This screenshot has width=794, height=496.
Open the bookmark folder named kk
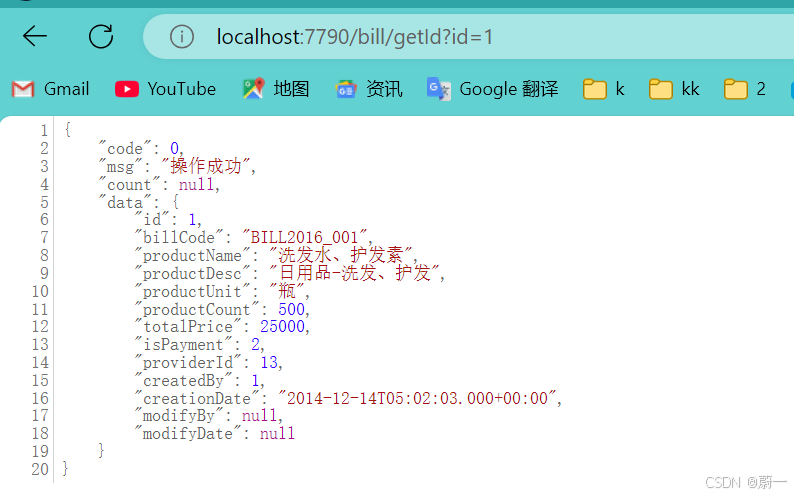[674, 89]
